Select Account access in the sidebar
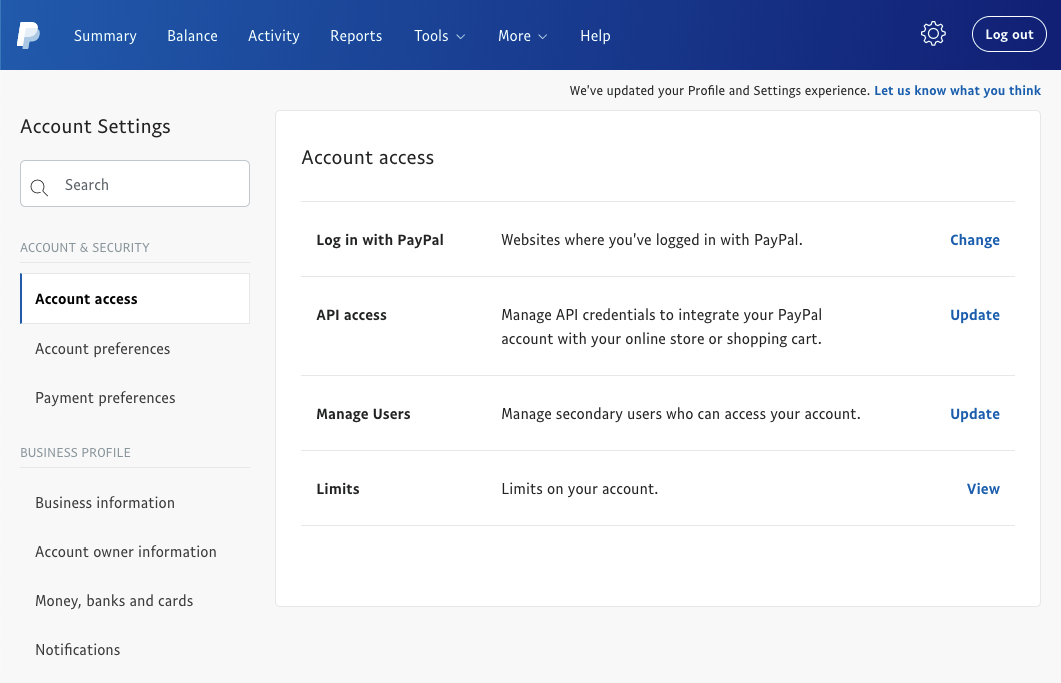 coord(135,299)
